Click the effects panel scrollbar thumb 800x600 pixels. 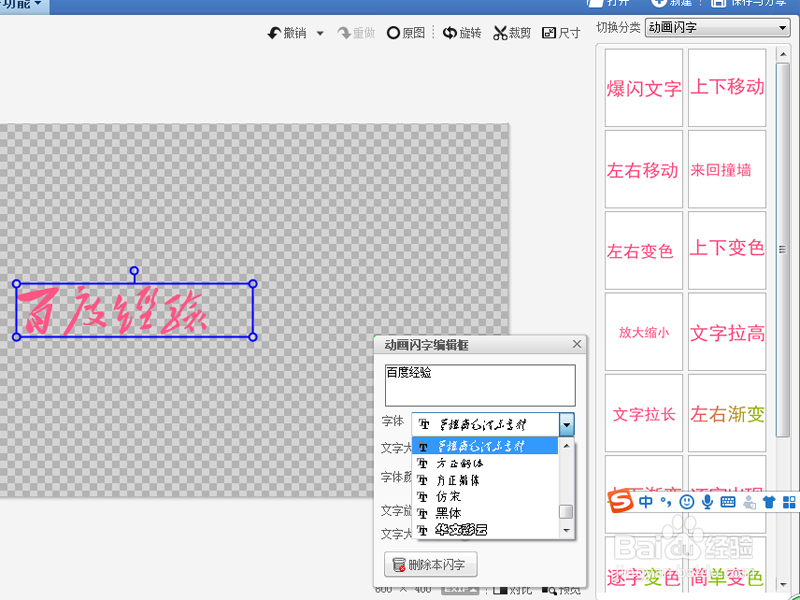click(x=783, y=249)
